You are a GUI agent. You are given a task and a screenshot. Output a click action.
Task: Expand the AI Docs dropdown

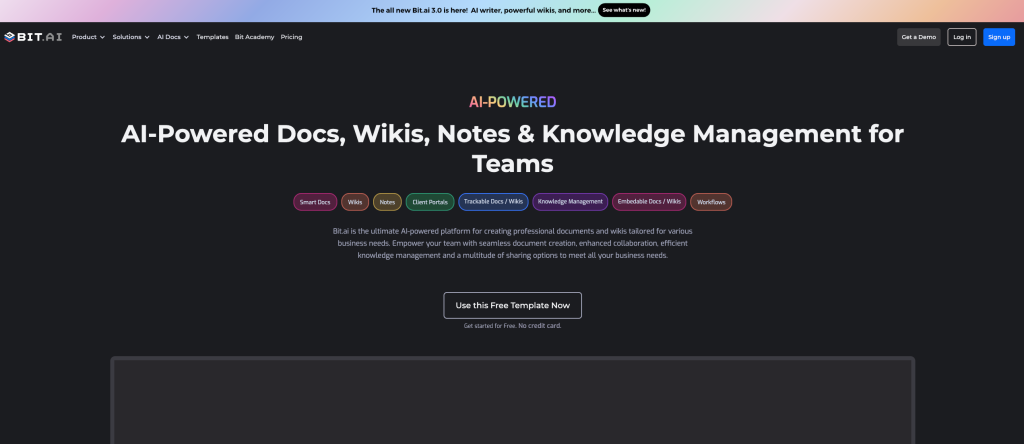172,37
